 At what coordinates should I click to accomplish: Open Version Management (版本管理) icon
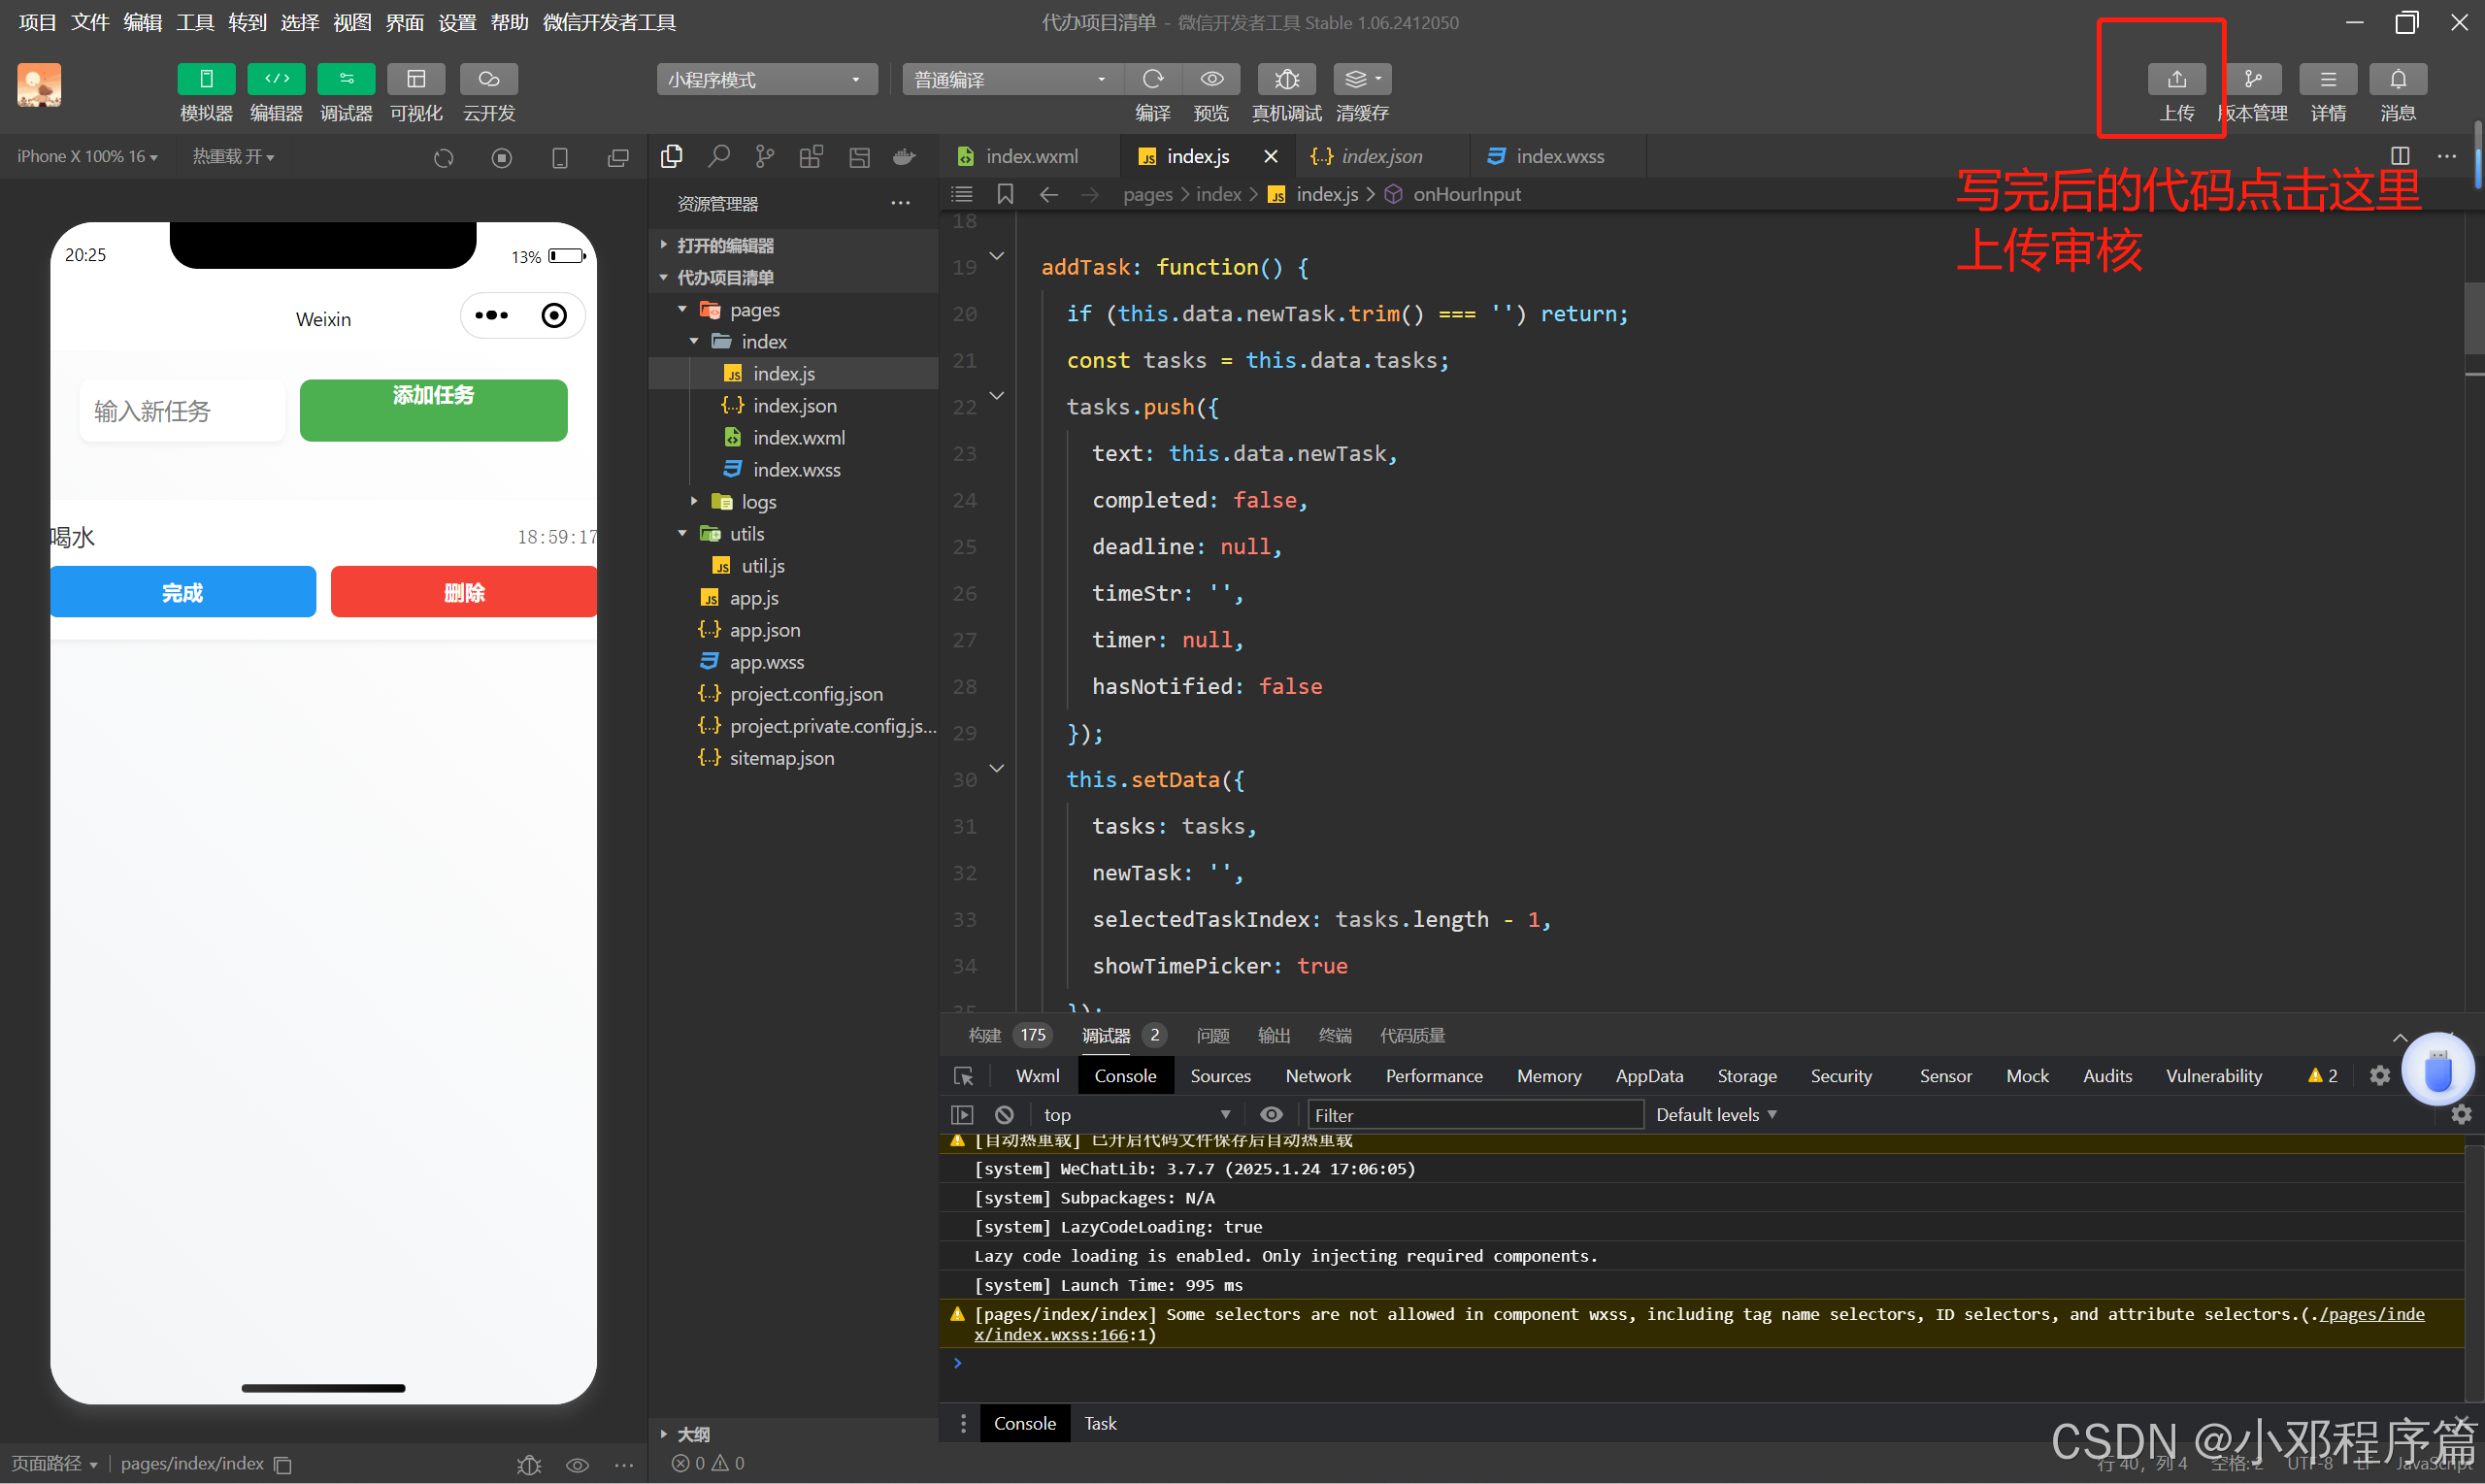2253,79
